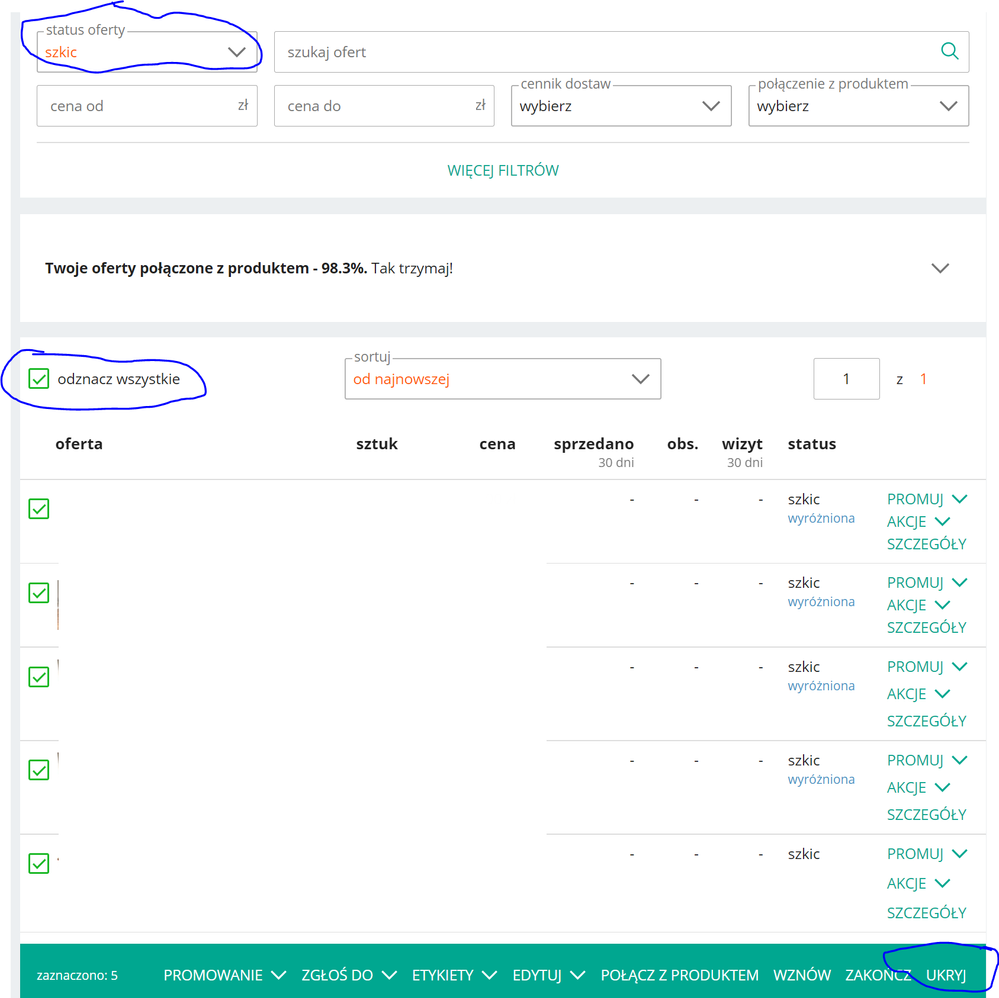Click the search magnifier icon
Screen dimensions: 999x998
click(x=949, y=52)
